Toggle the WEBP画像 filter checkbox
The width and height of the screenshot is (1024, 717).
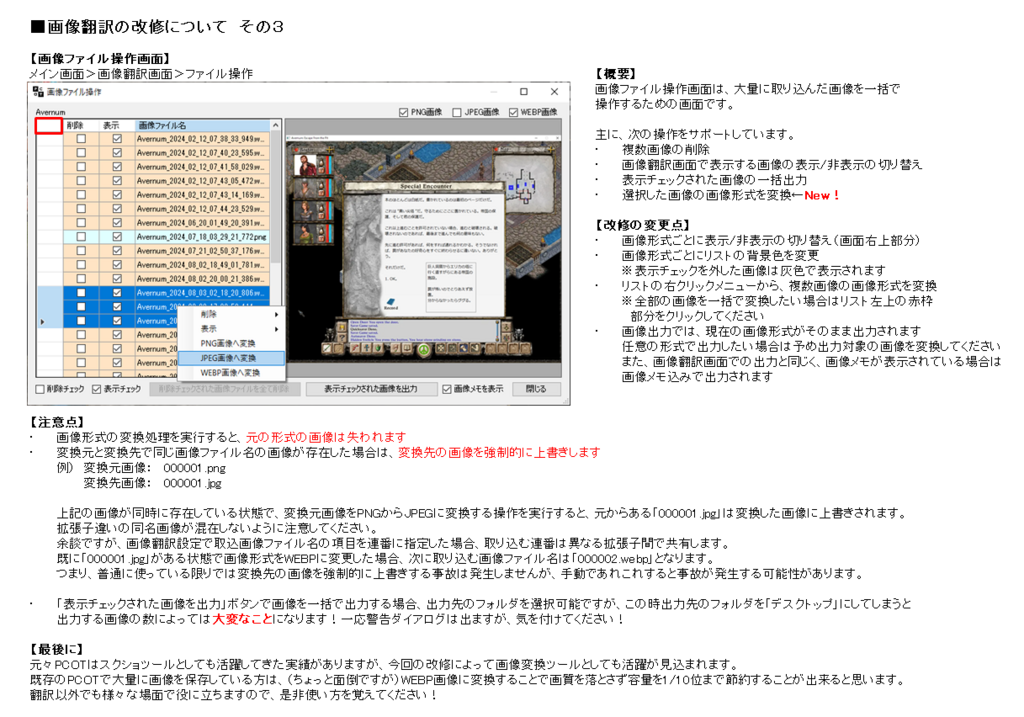coord(513,112)
